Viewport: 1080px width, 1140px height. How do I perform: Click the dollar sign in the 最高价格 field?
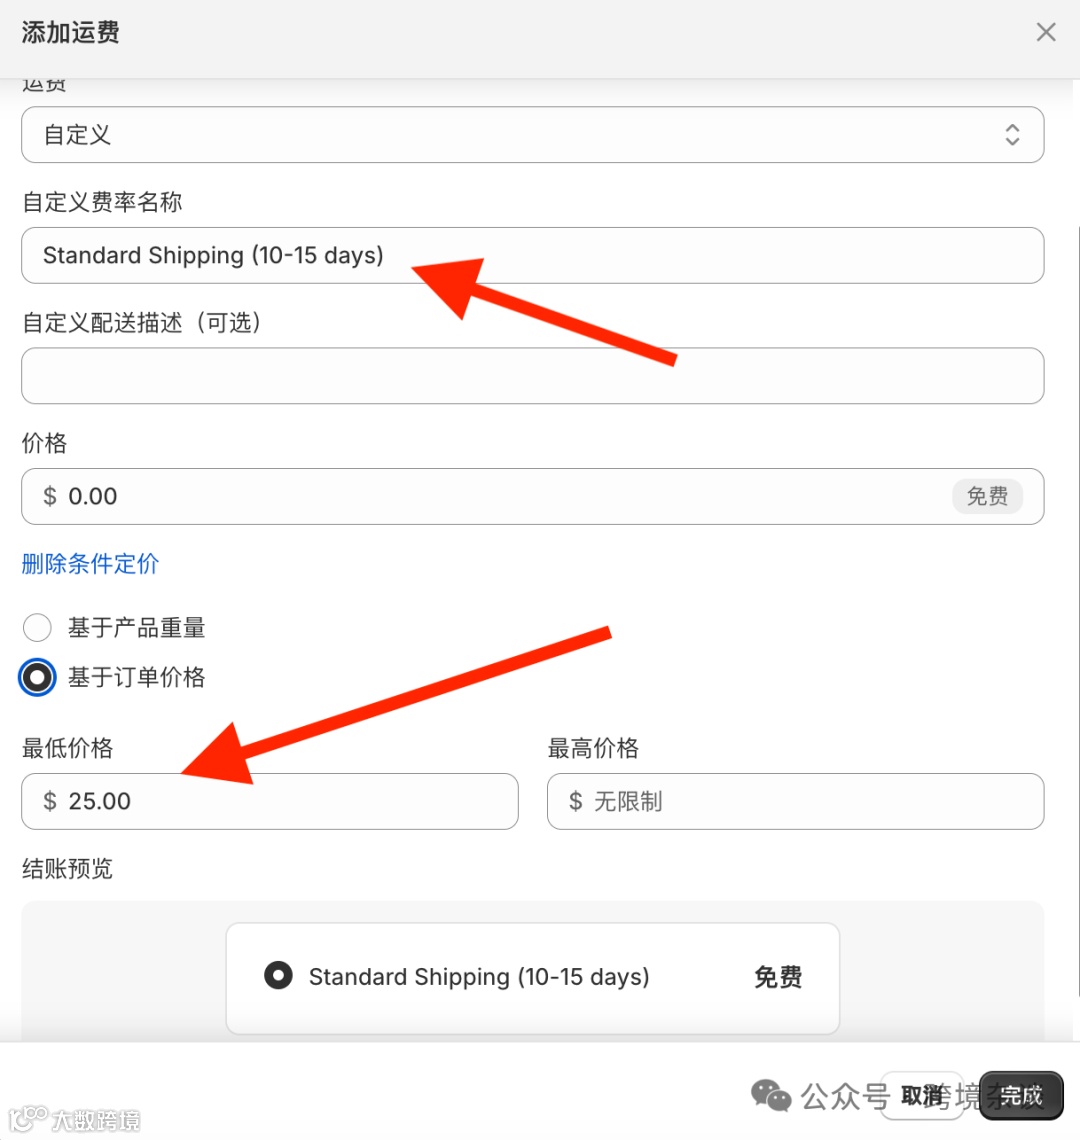click(575, 801)
